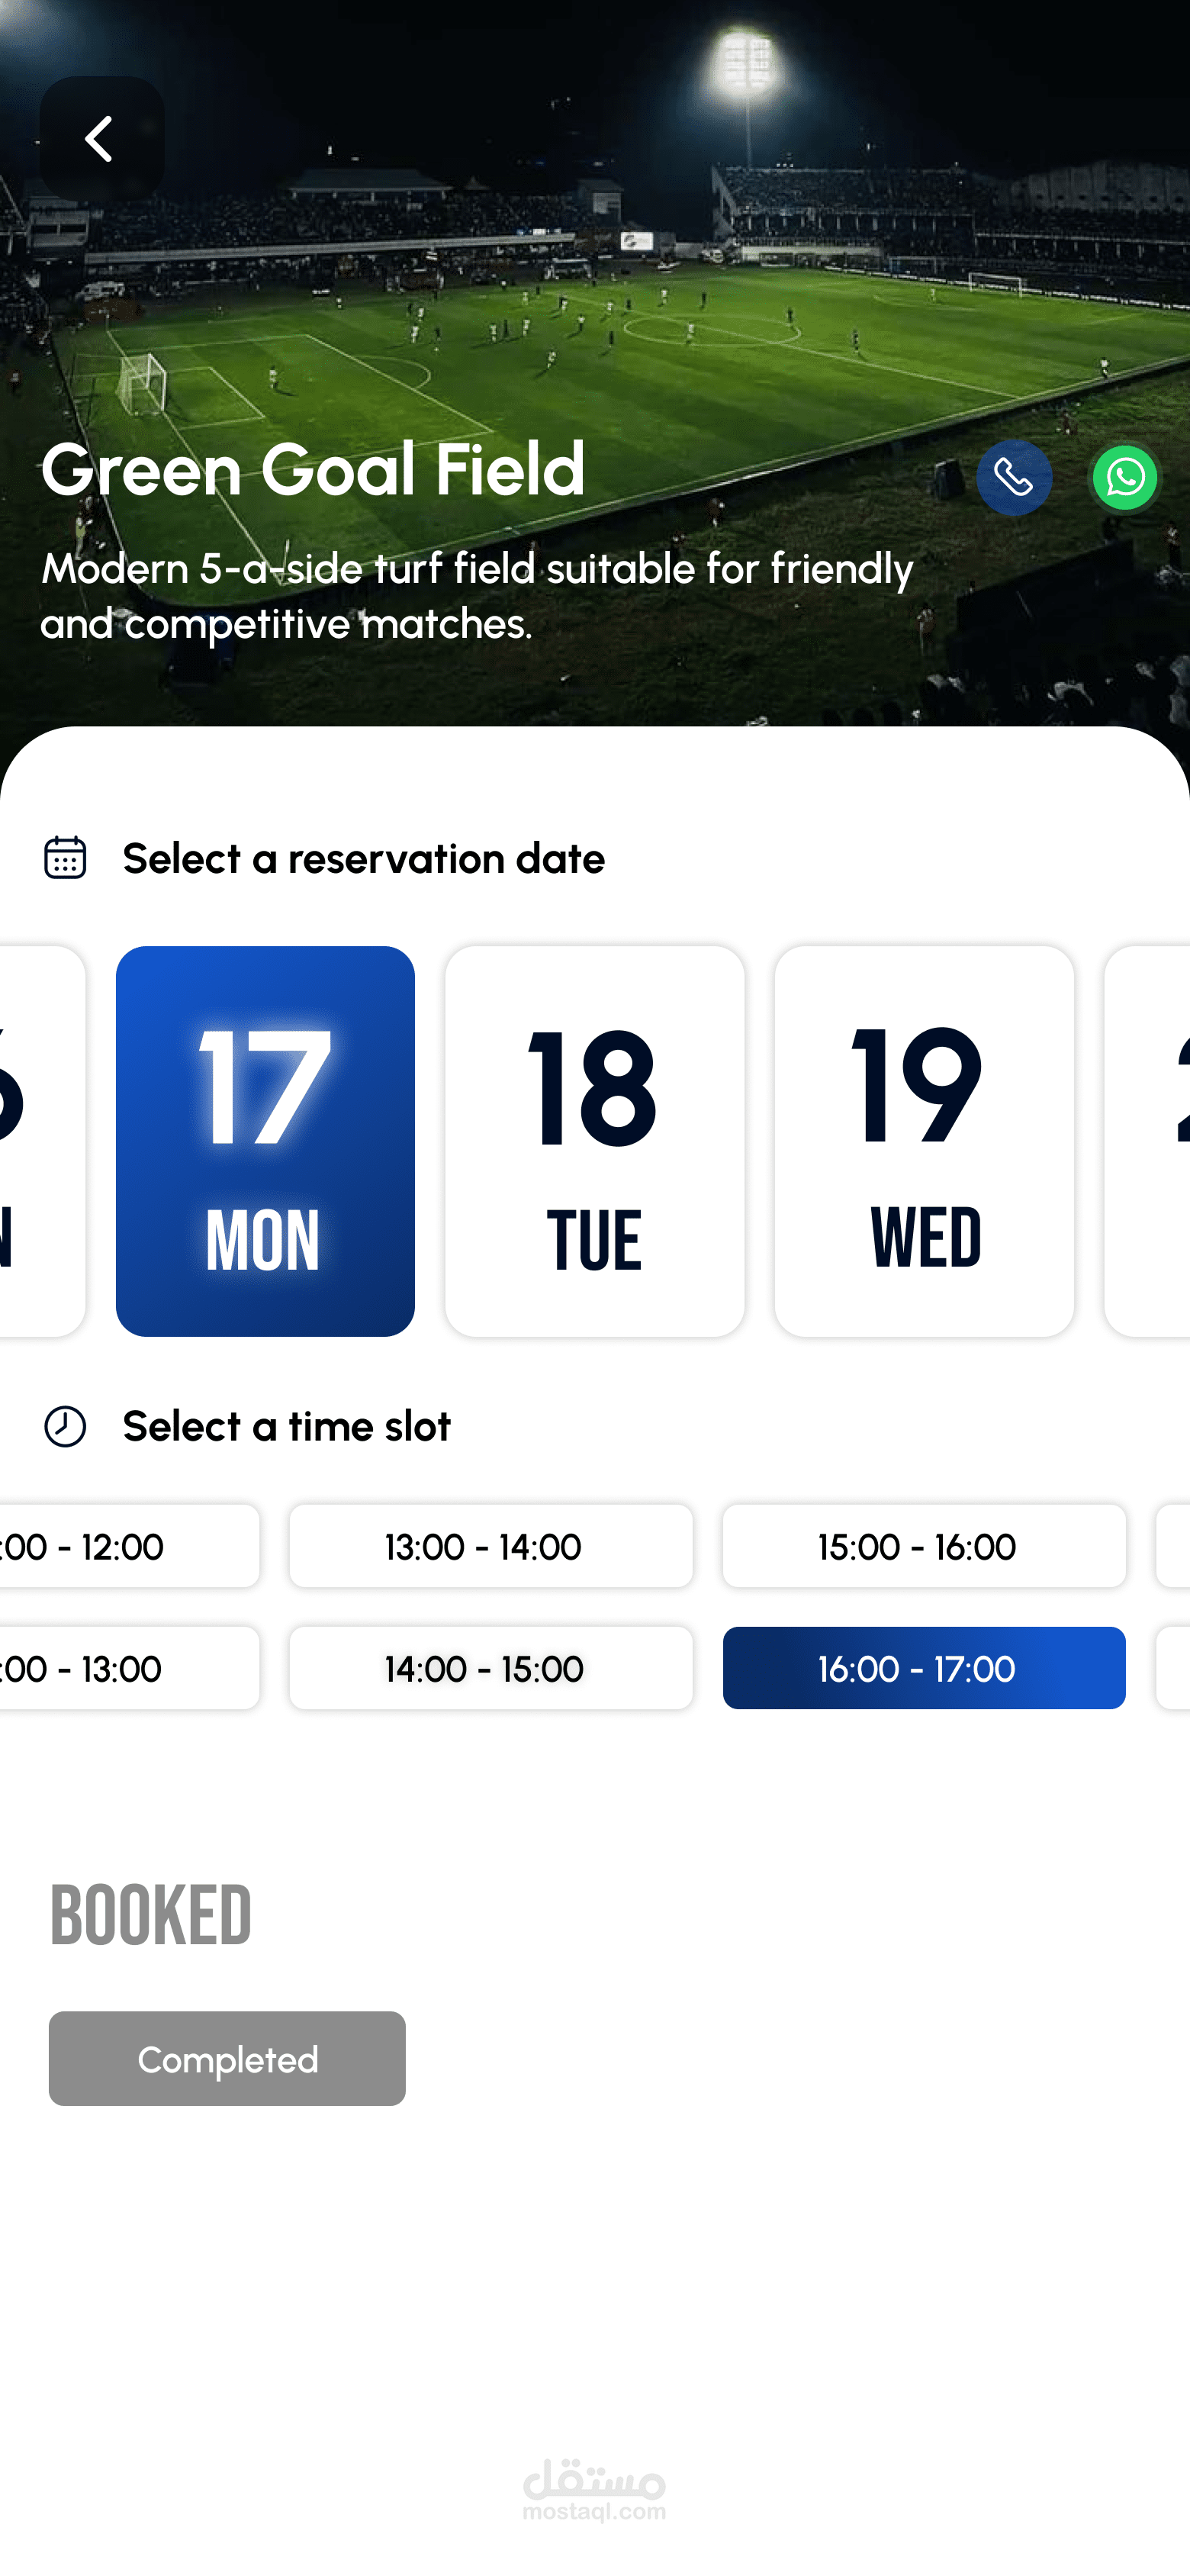This screenshot has width=1190, height=2576.
Task: Pick the 13:00 - 14:00 time slot
Action: [x=490, y=1546]
